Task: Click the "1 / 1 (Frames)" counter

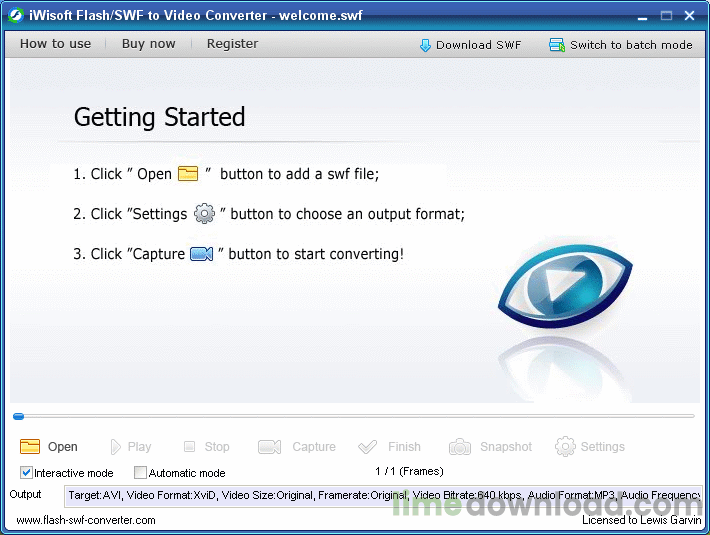Action: [409, 471]
